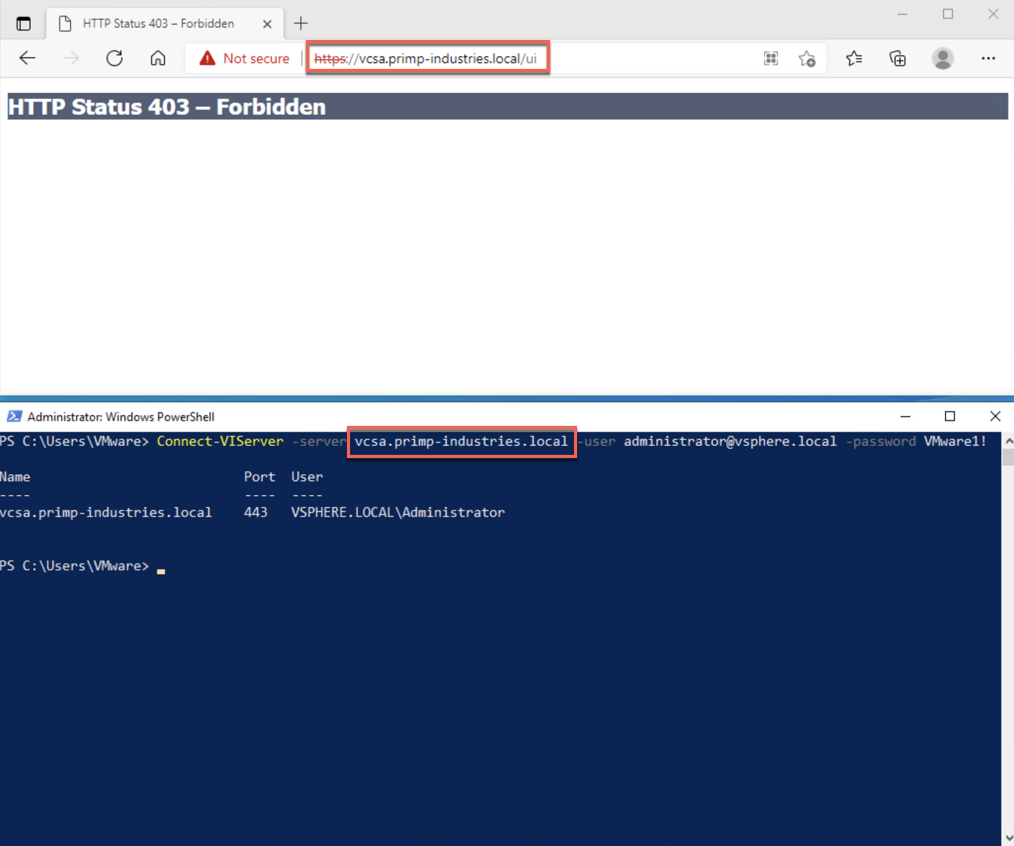View the Not secure site warning
This screenshot has width=1014, height=846.
[243, 58]
